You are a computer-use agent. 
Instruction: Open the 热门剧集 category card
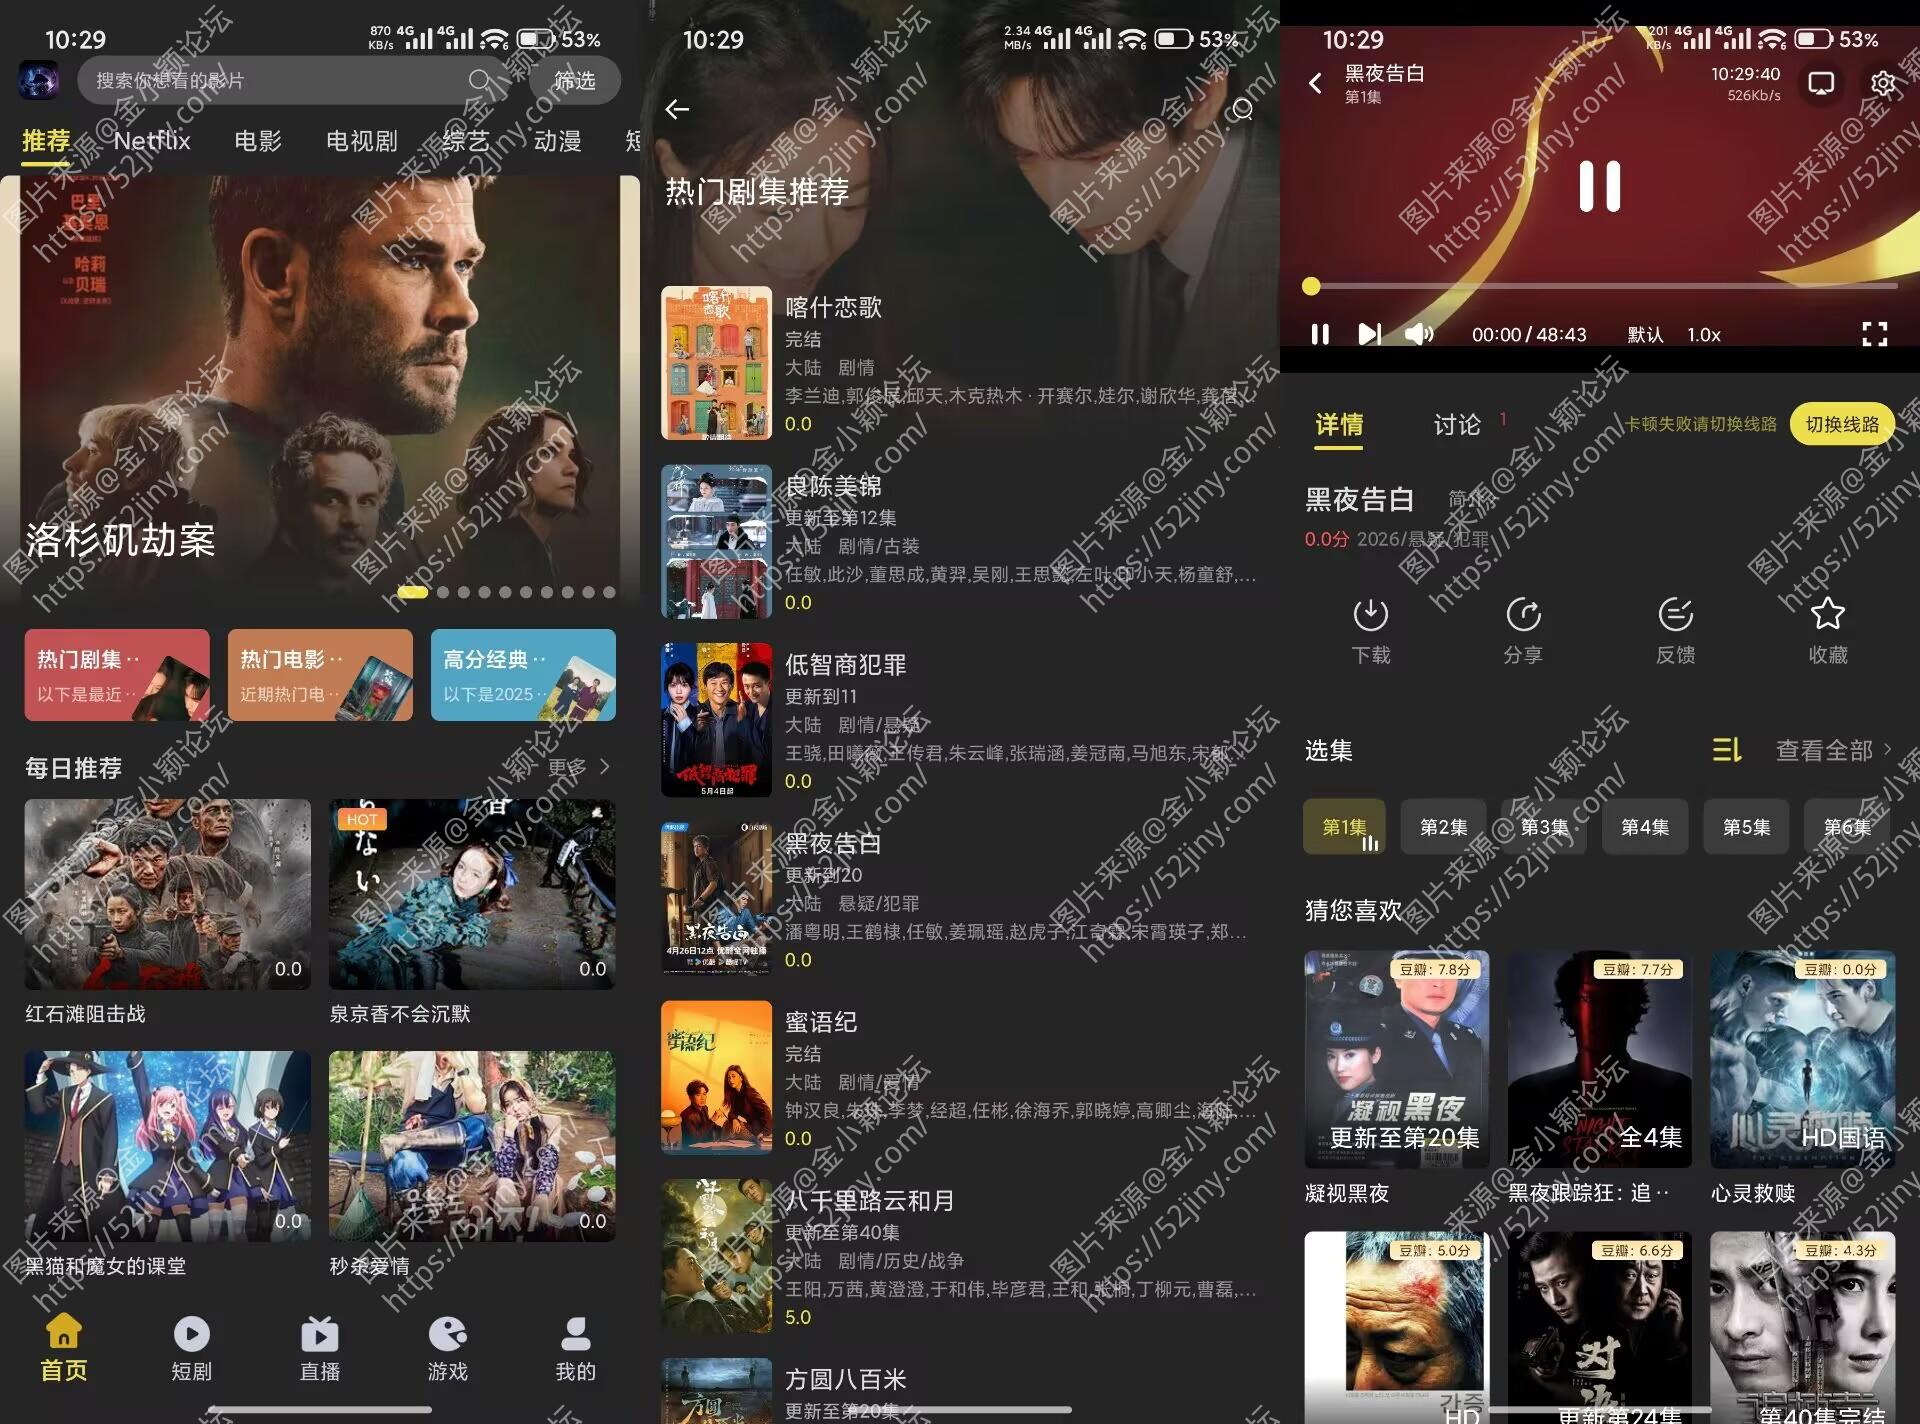pos(117,675)
